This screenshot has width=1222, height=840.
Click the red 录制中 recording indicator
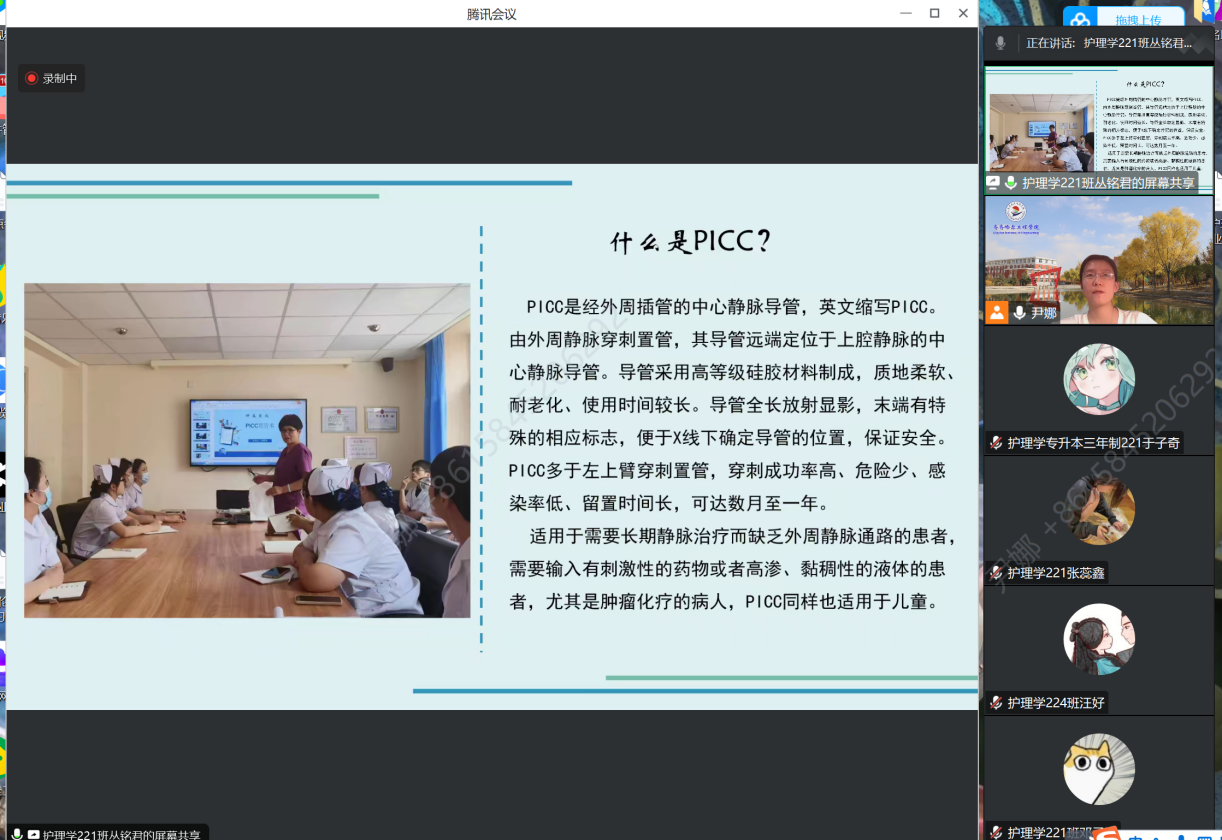[x=51, y=78]
